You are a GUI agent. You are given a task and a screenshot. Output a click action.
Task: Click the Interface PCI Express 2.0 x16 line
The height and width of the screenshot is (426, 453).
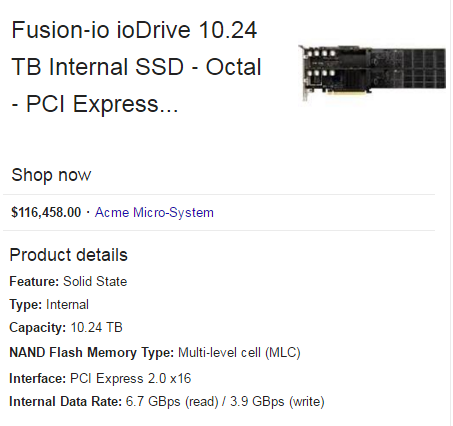[100, 378]
